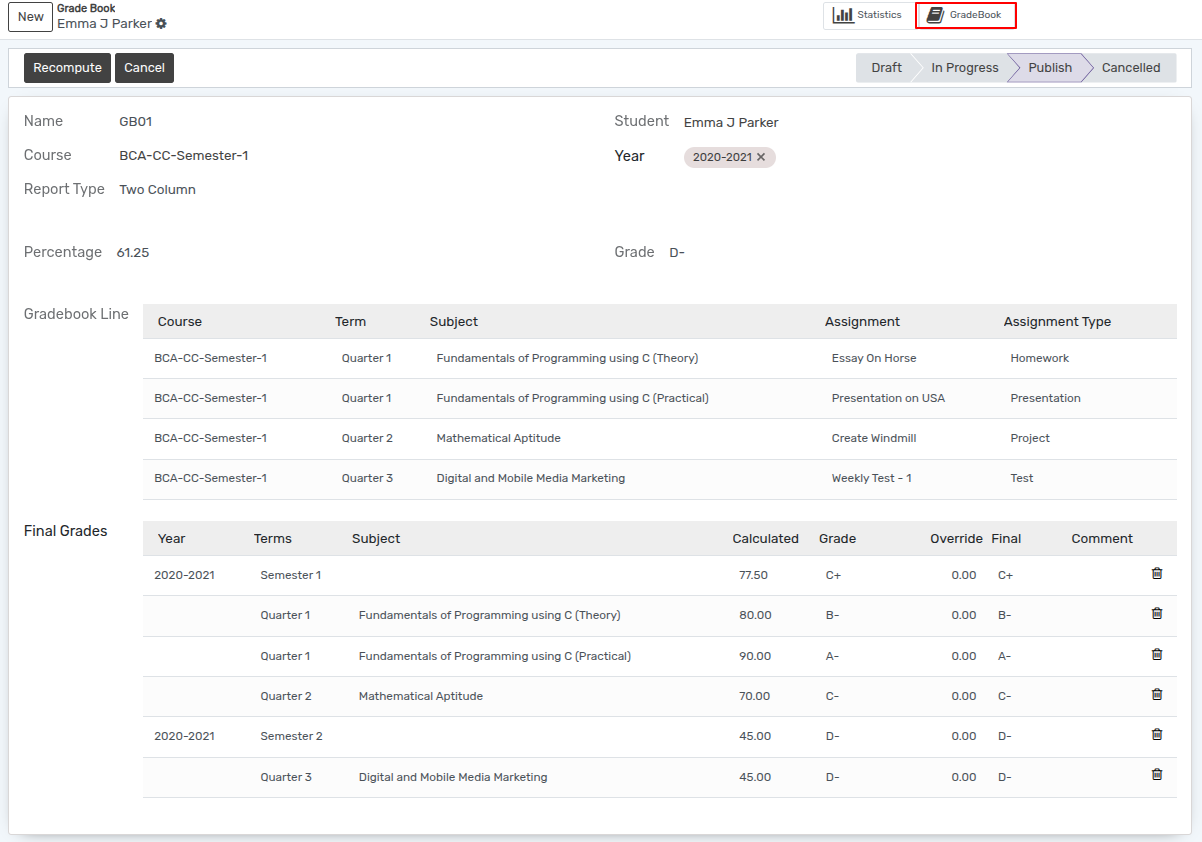Click the Cancel button
1202x842 pixels.
(144, 68)
